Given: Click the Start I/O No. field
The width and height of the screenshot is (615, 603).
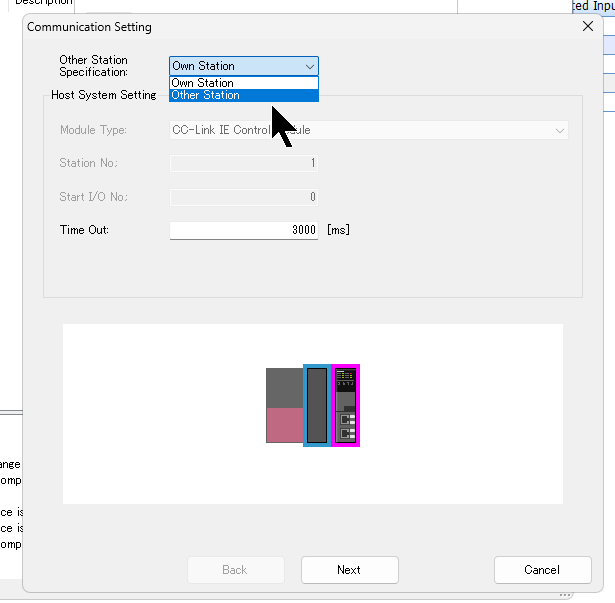Looking at the screenshot, I should click(244, 197).
